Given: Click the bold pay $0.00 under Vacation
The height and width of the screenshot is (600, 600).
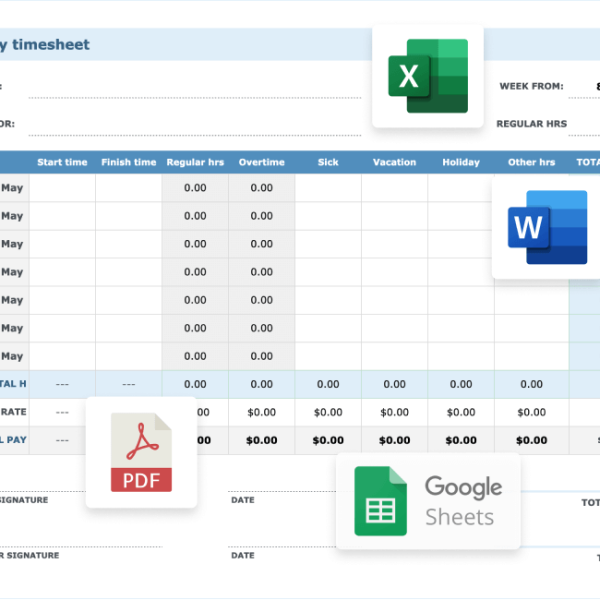Looking at the screenshot, I should 395,440.
